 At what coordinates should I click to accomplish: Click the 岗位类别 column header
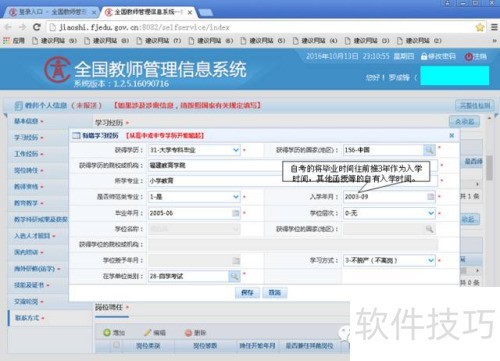(x=148, y=346)
